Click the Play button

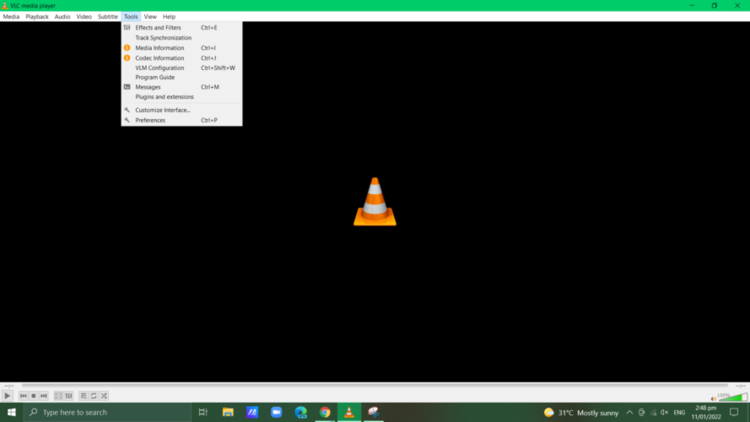(7, 396)
